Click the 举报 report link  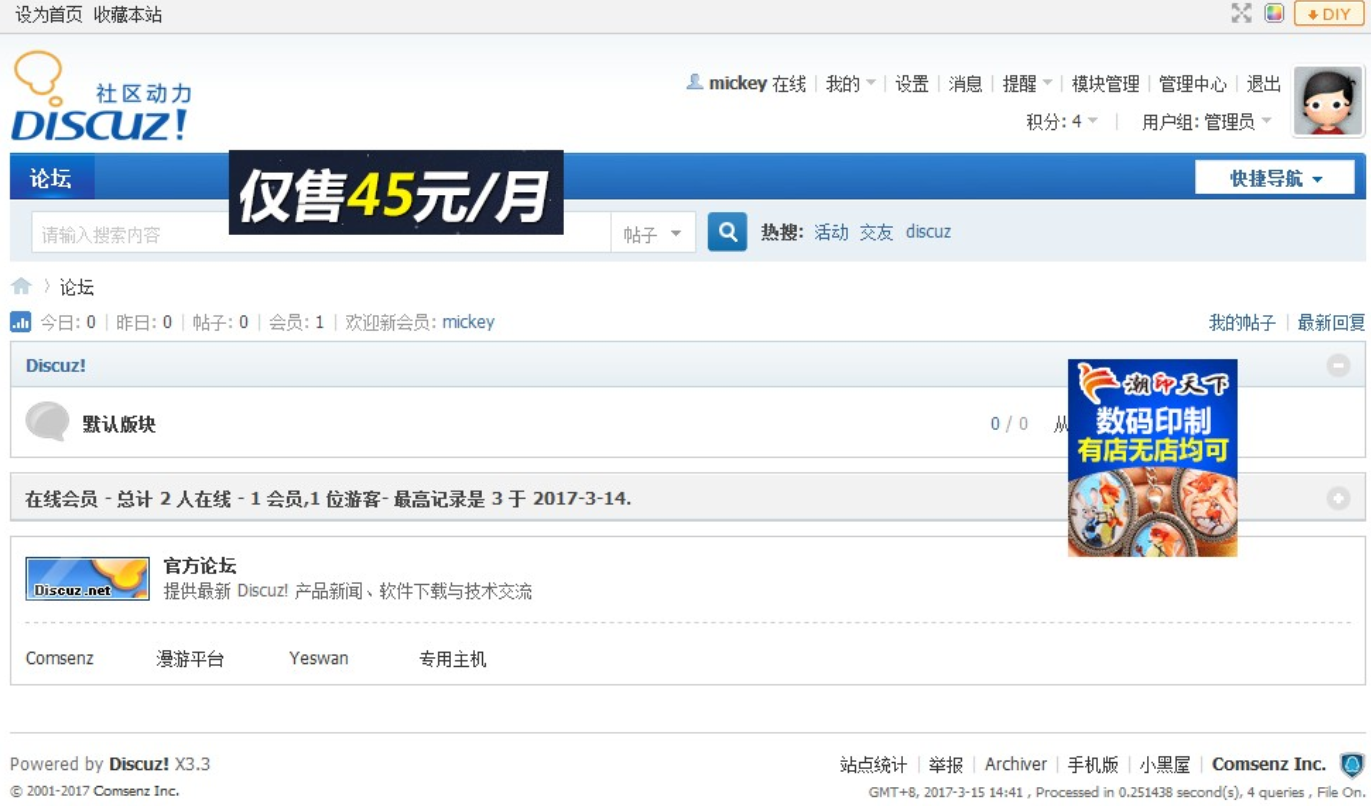(945, 765)
